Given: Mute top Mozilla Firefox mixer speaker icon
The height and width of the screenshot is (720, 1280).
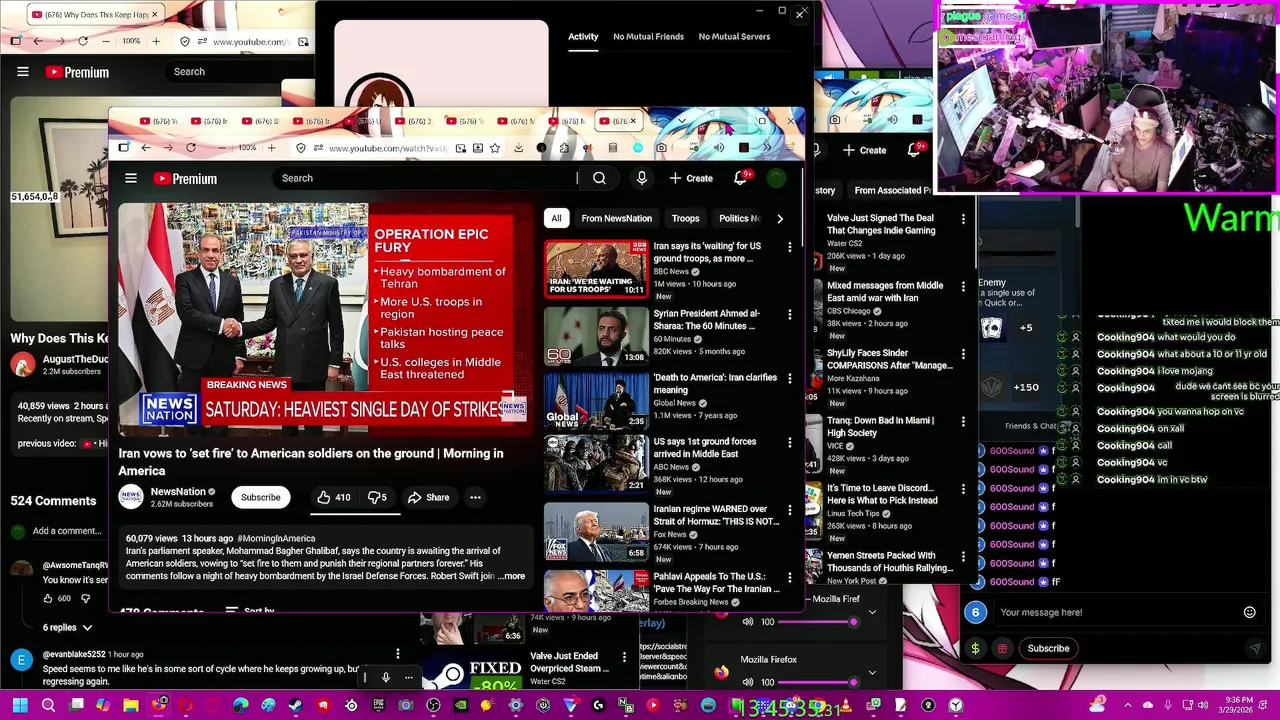Looking at the screenshot, I should 748,622.
